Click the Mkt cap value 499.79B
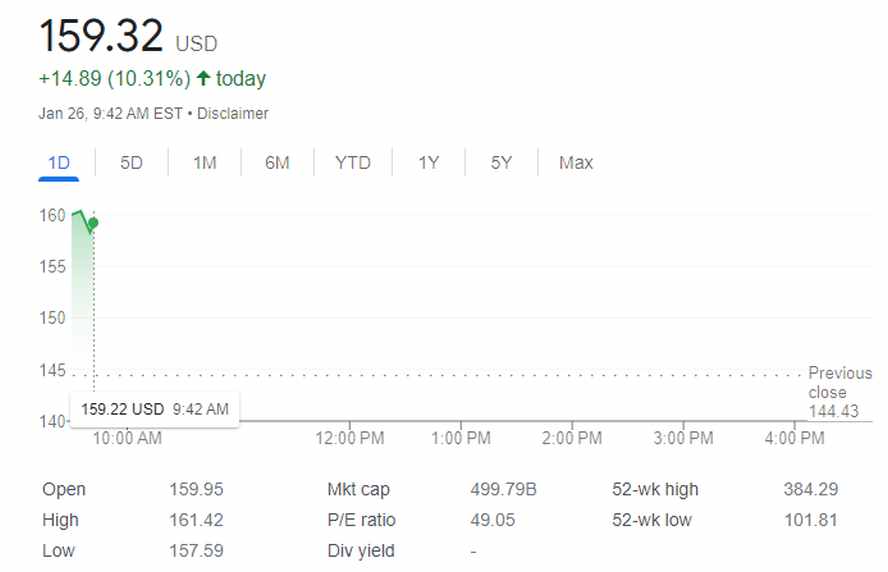The width and height of the screenshot is (888, 572). (503, 490)
